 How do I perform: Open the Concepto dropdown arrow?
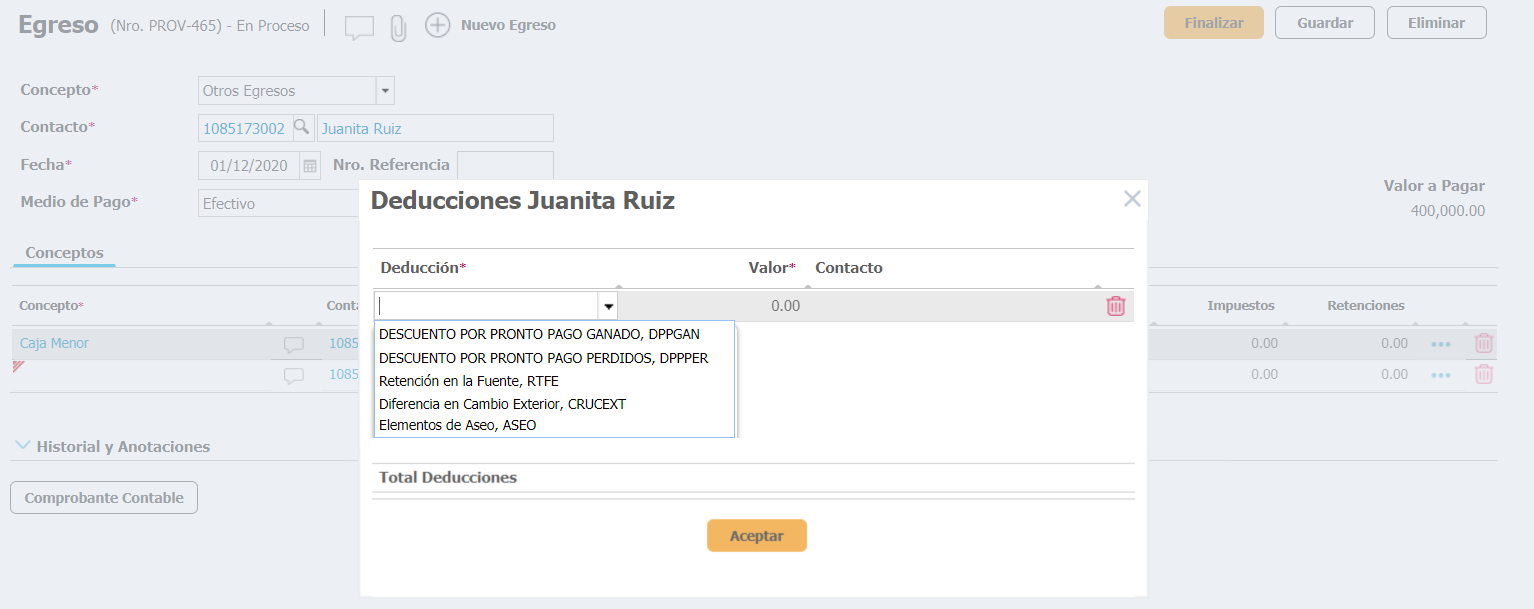click(x=385, y=91)
